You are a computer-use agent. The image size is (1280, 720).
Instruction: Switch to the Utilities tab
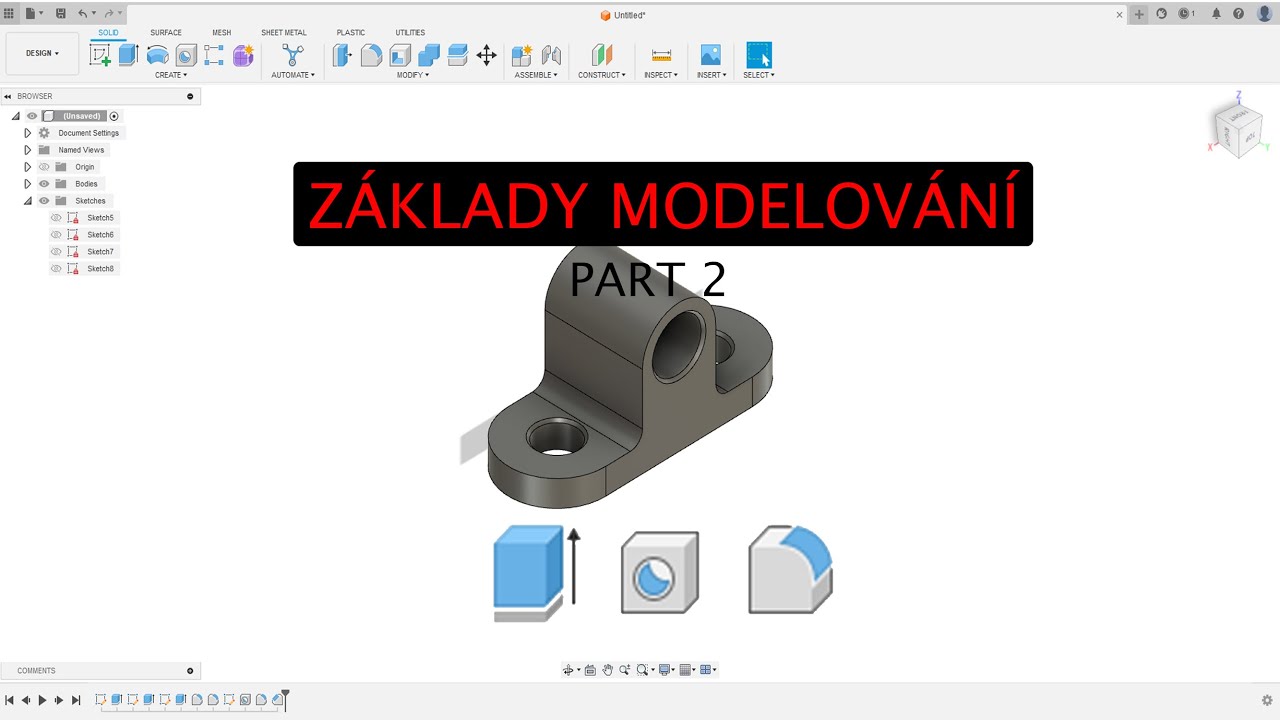[x=410, y=33]
